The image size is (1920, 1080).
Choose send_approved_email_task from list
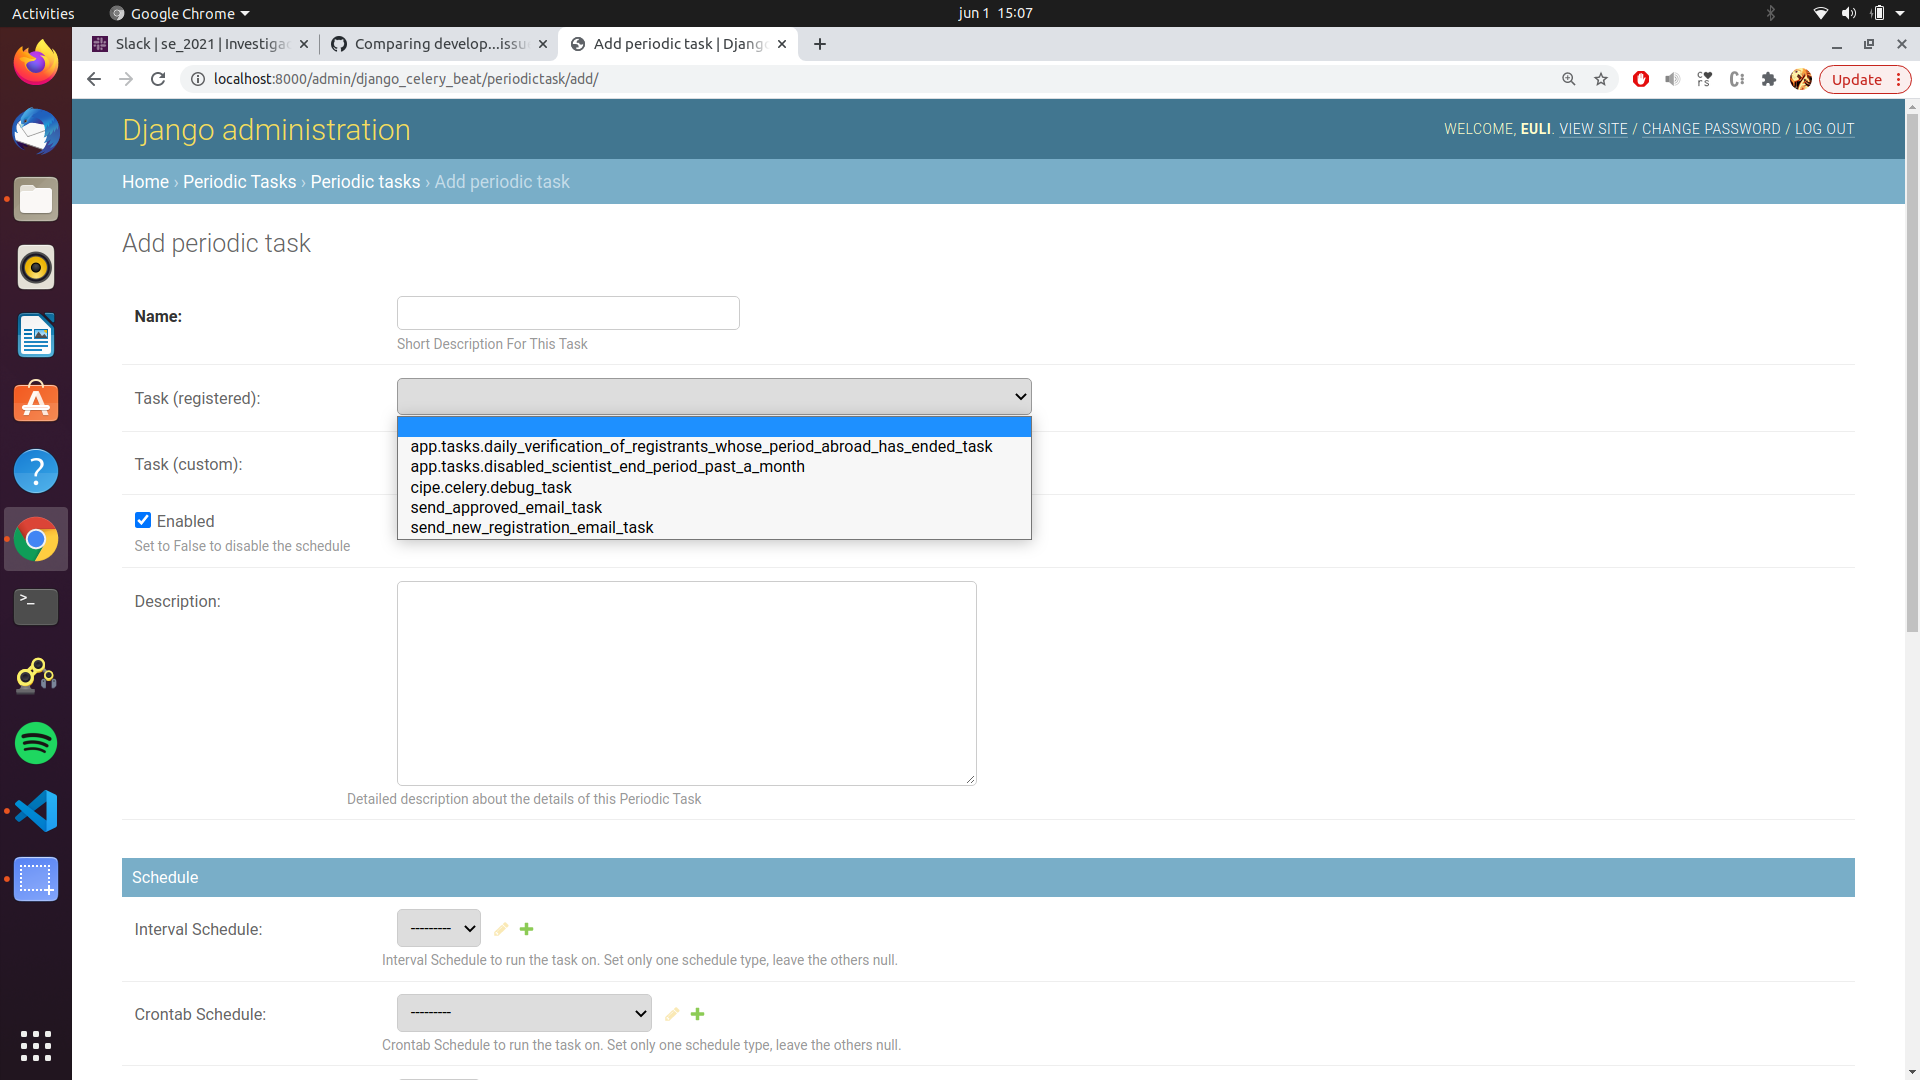[506, 508]
